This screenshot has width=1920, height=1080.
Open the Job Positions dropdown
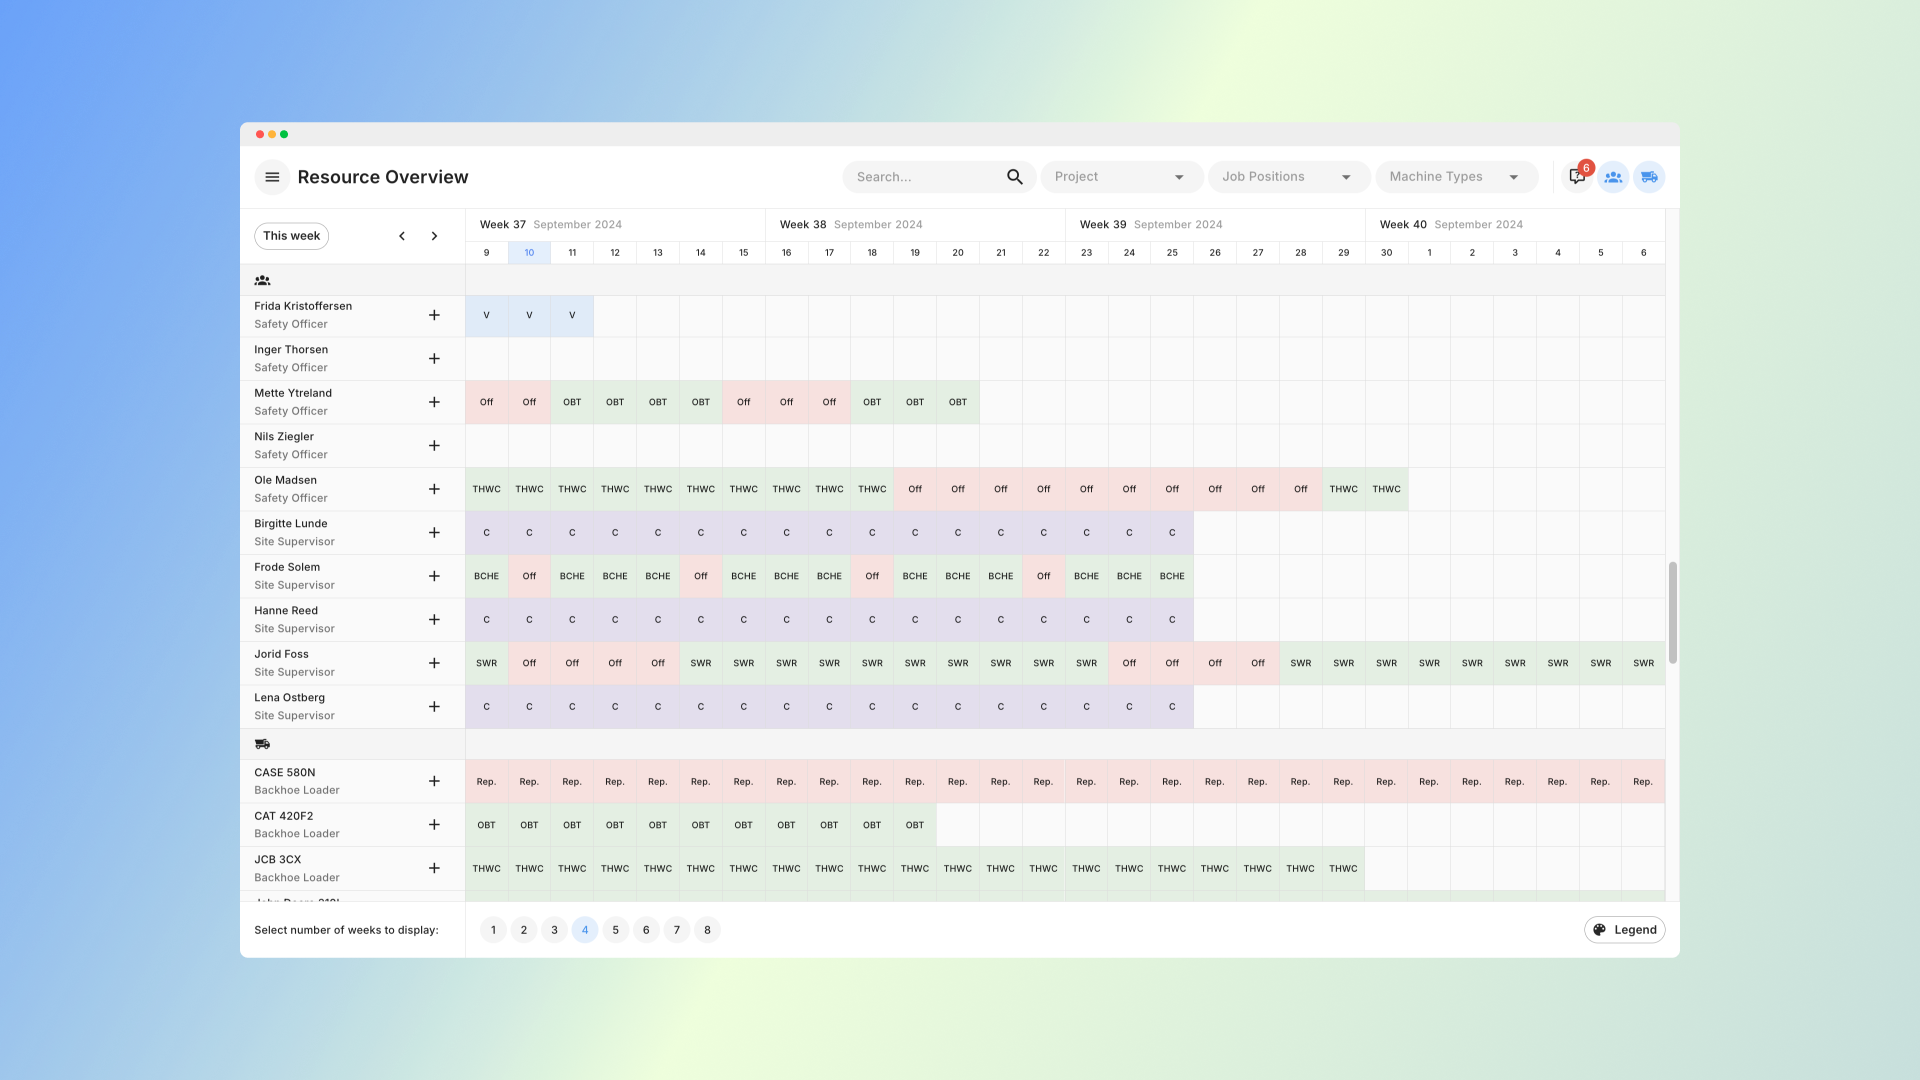coord(1287,177)
